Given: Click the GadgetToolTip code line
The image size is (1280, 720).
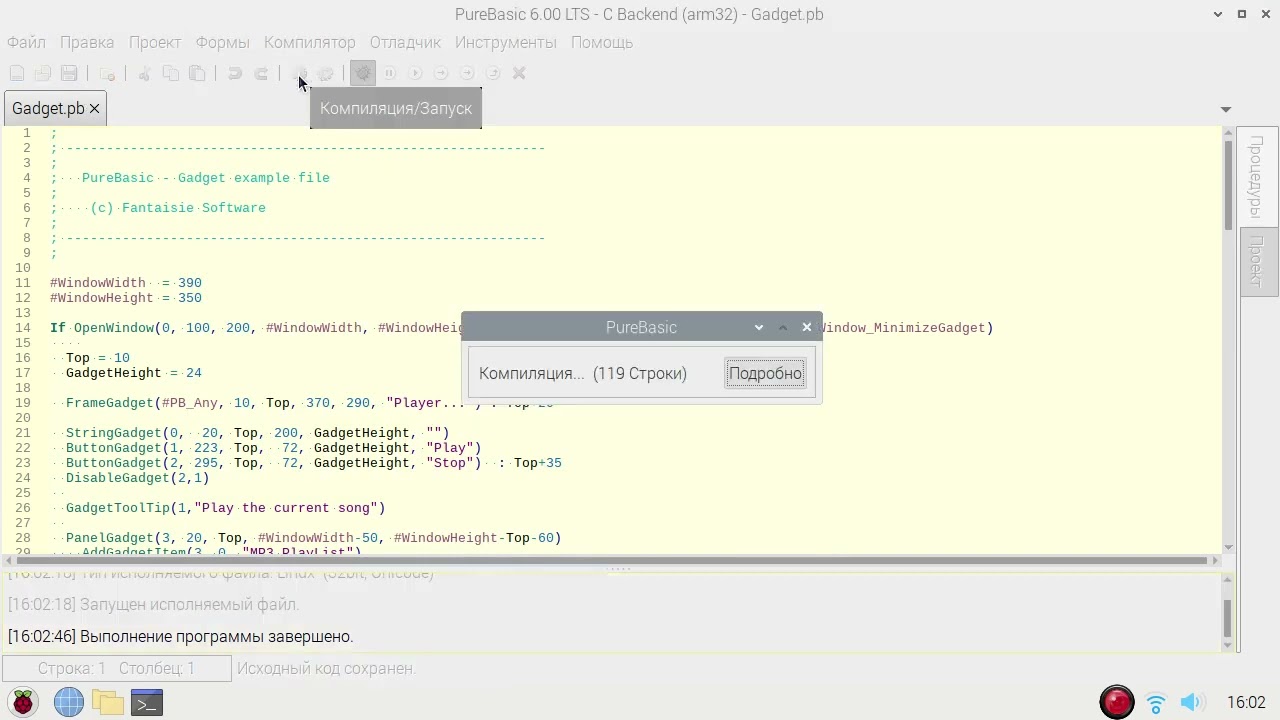Looking at the screenshot, I should 226,508.
